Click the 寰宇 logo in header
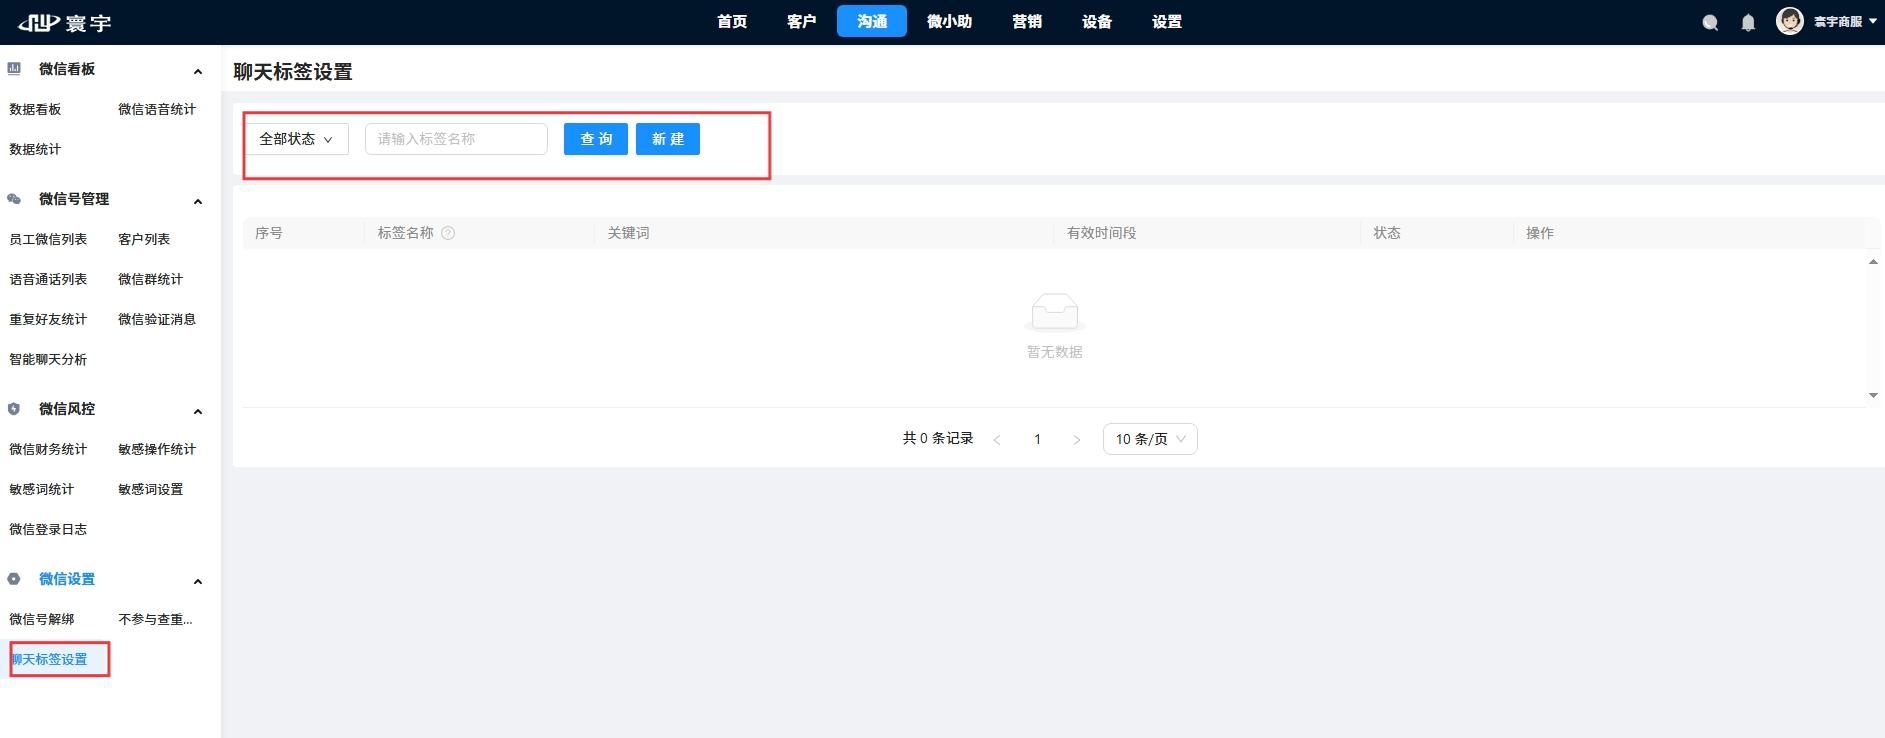The height and width of the screenshot is (738, 1885). [x=65, y=22]
